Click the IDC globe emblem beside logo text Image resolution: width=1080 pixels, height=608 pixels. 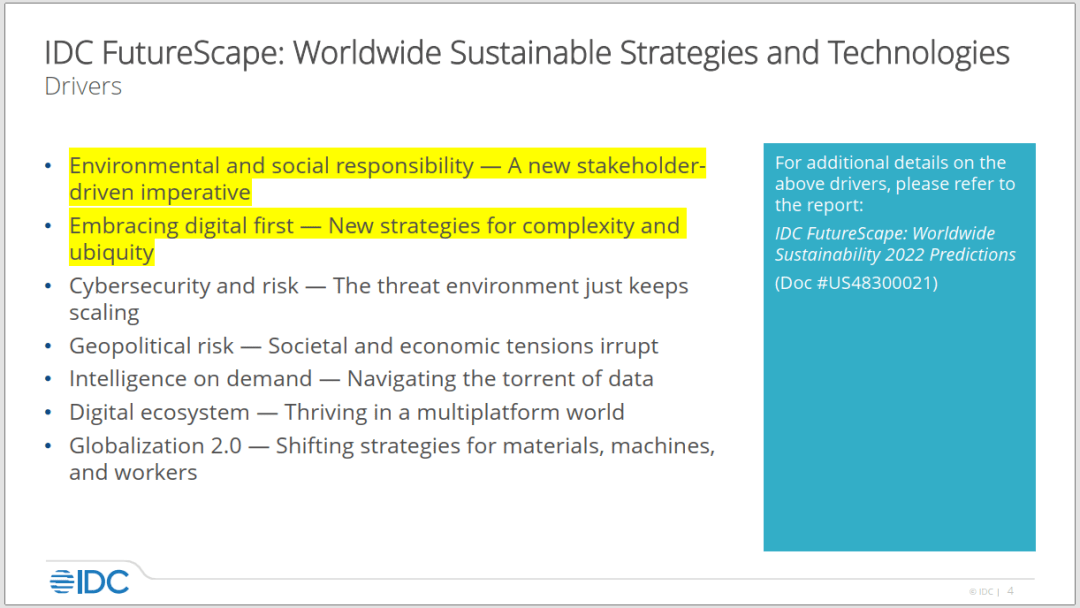62,582
